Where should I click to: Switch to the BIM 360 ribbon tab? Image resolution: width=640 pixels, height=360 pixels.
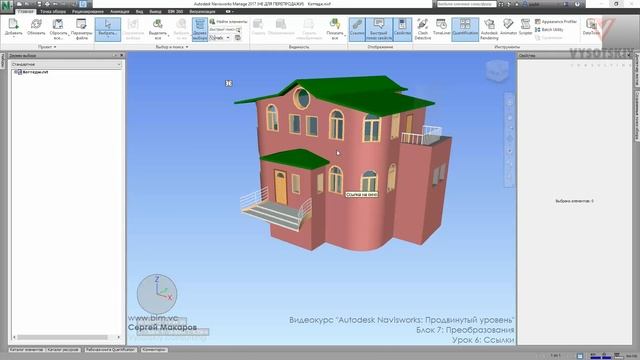coord(176,11)
